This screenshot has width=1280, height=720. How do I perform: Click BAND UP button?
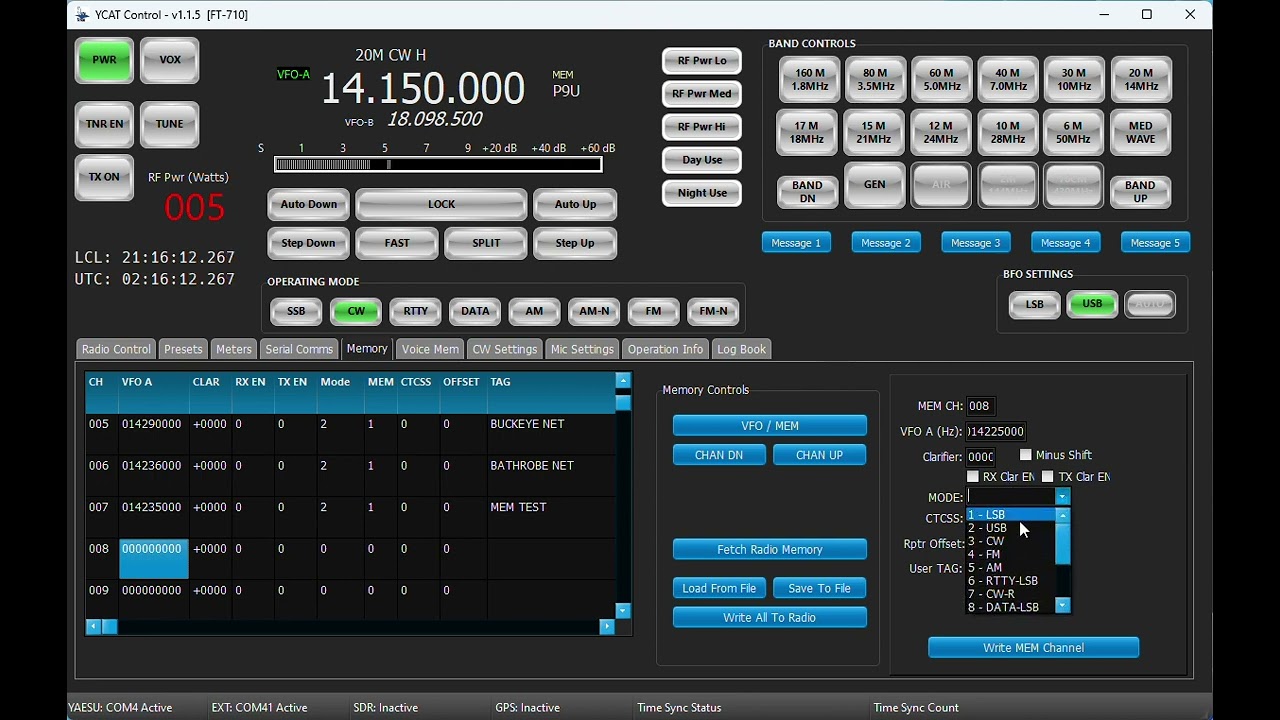point(1140,192)
